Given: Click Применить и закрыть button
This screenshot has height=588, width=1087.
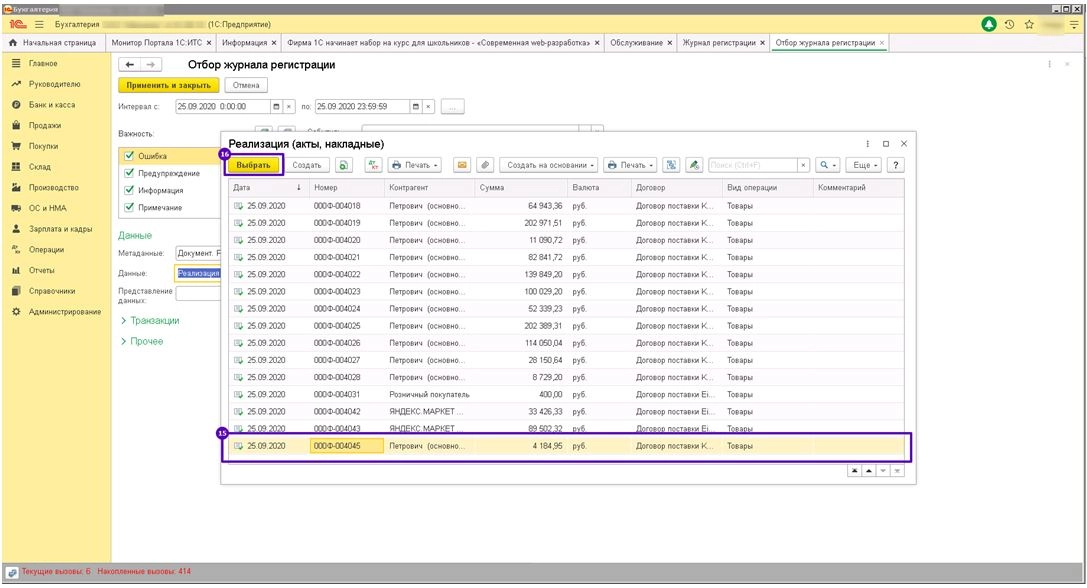Looking at the screenshot, I should click(168, 85).
